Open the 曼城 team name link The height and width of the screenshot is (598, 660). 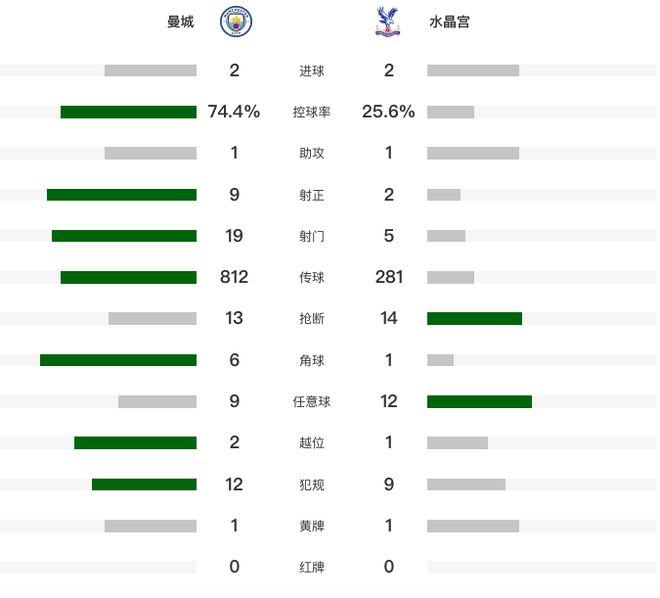pyautogui.click(x=180, y=22)
